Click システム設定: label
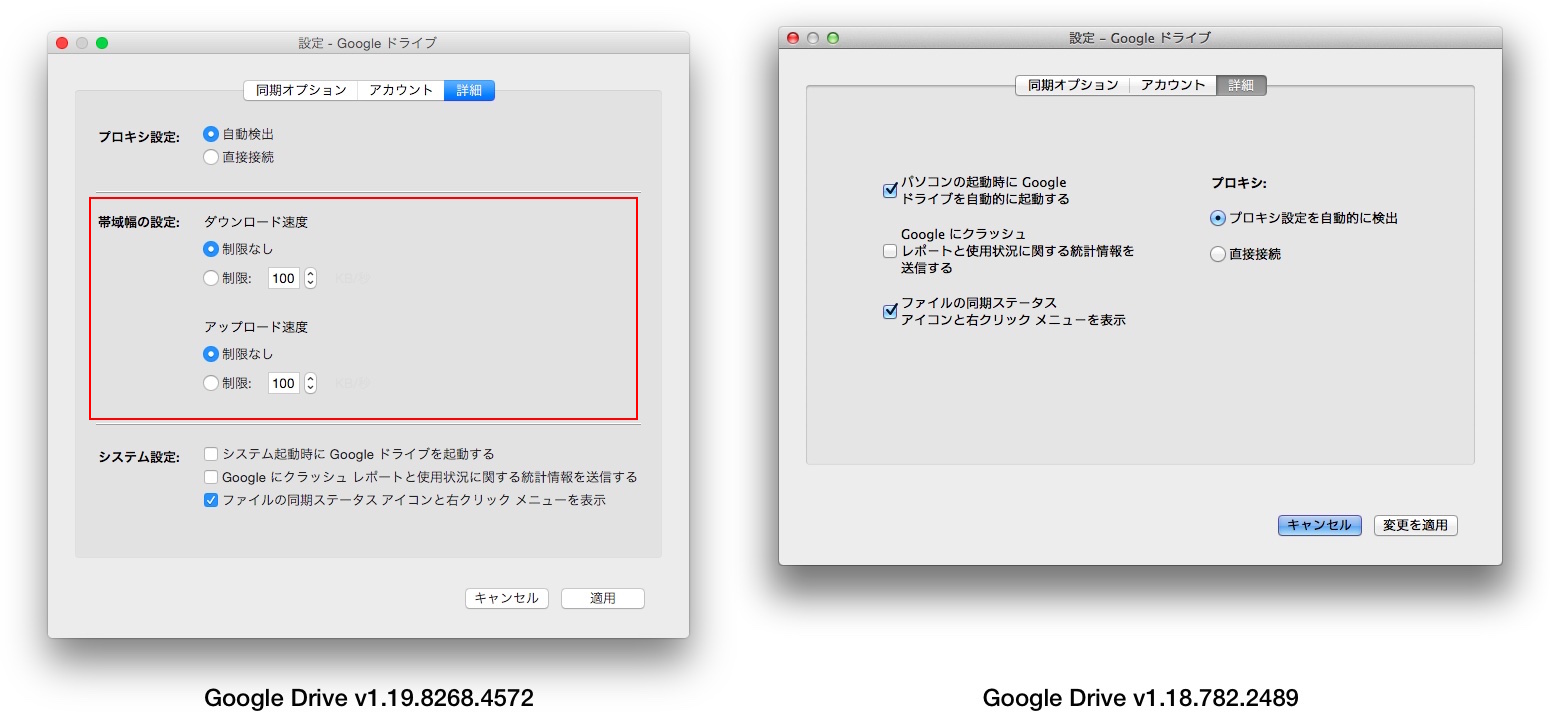This screenshot has height=718, width=1550. point(138,457)
